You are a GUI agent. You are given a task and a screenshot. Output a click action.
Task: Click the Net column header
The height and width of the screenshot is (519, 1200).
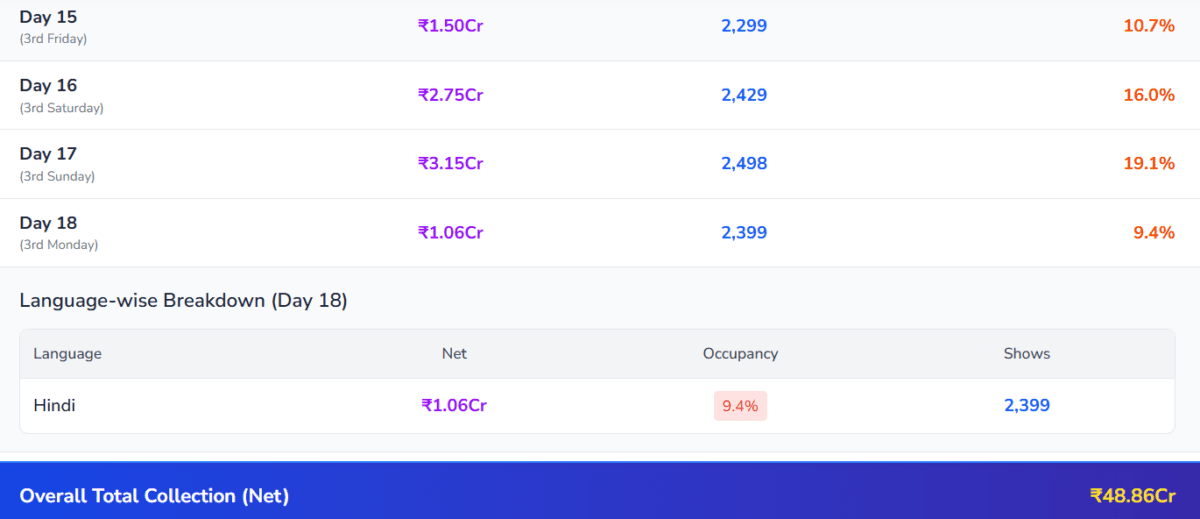pos(454,354)
